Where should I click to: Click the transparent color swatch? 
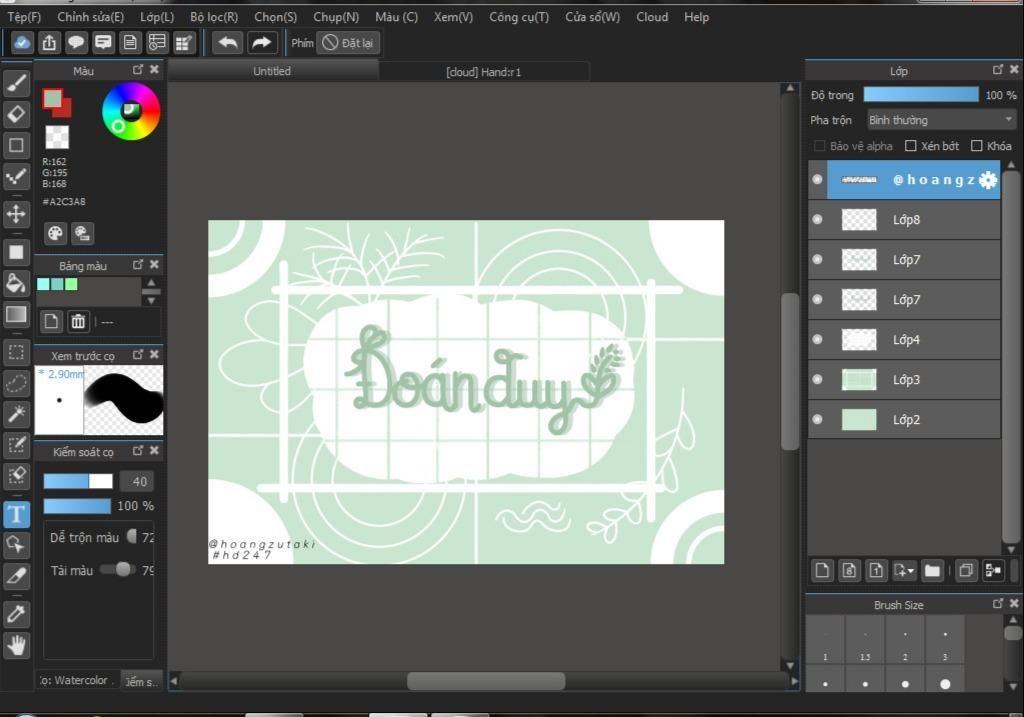pyautogui.click(x=57, y=137)
